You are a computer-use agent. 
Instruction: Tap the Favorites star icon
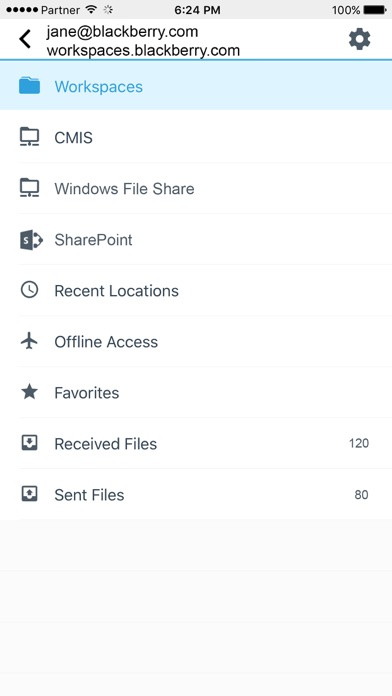pos(29,392)
